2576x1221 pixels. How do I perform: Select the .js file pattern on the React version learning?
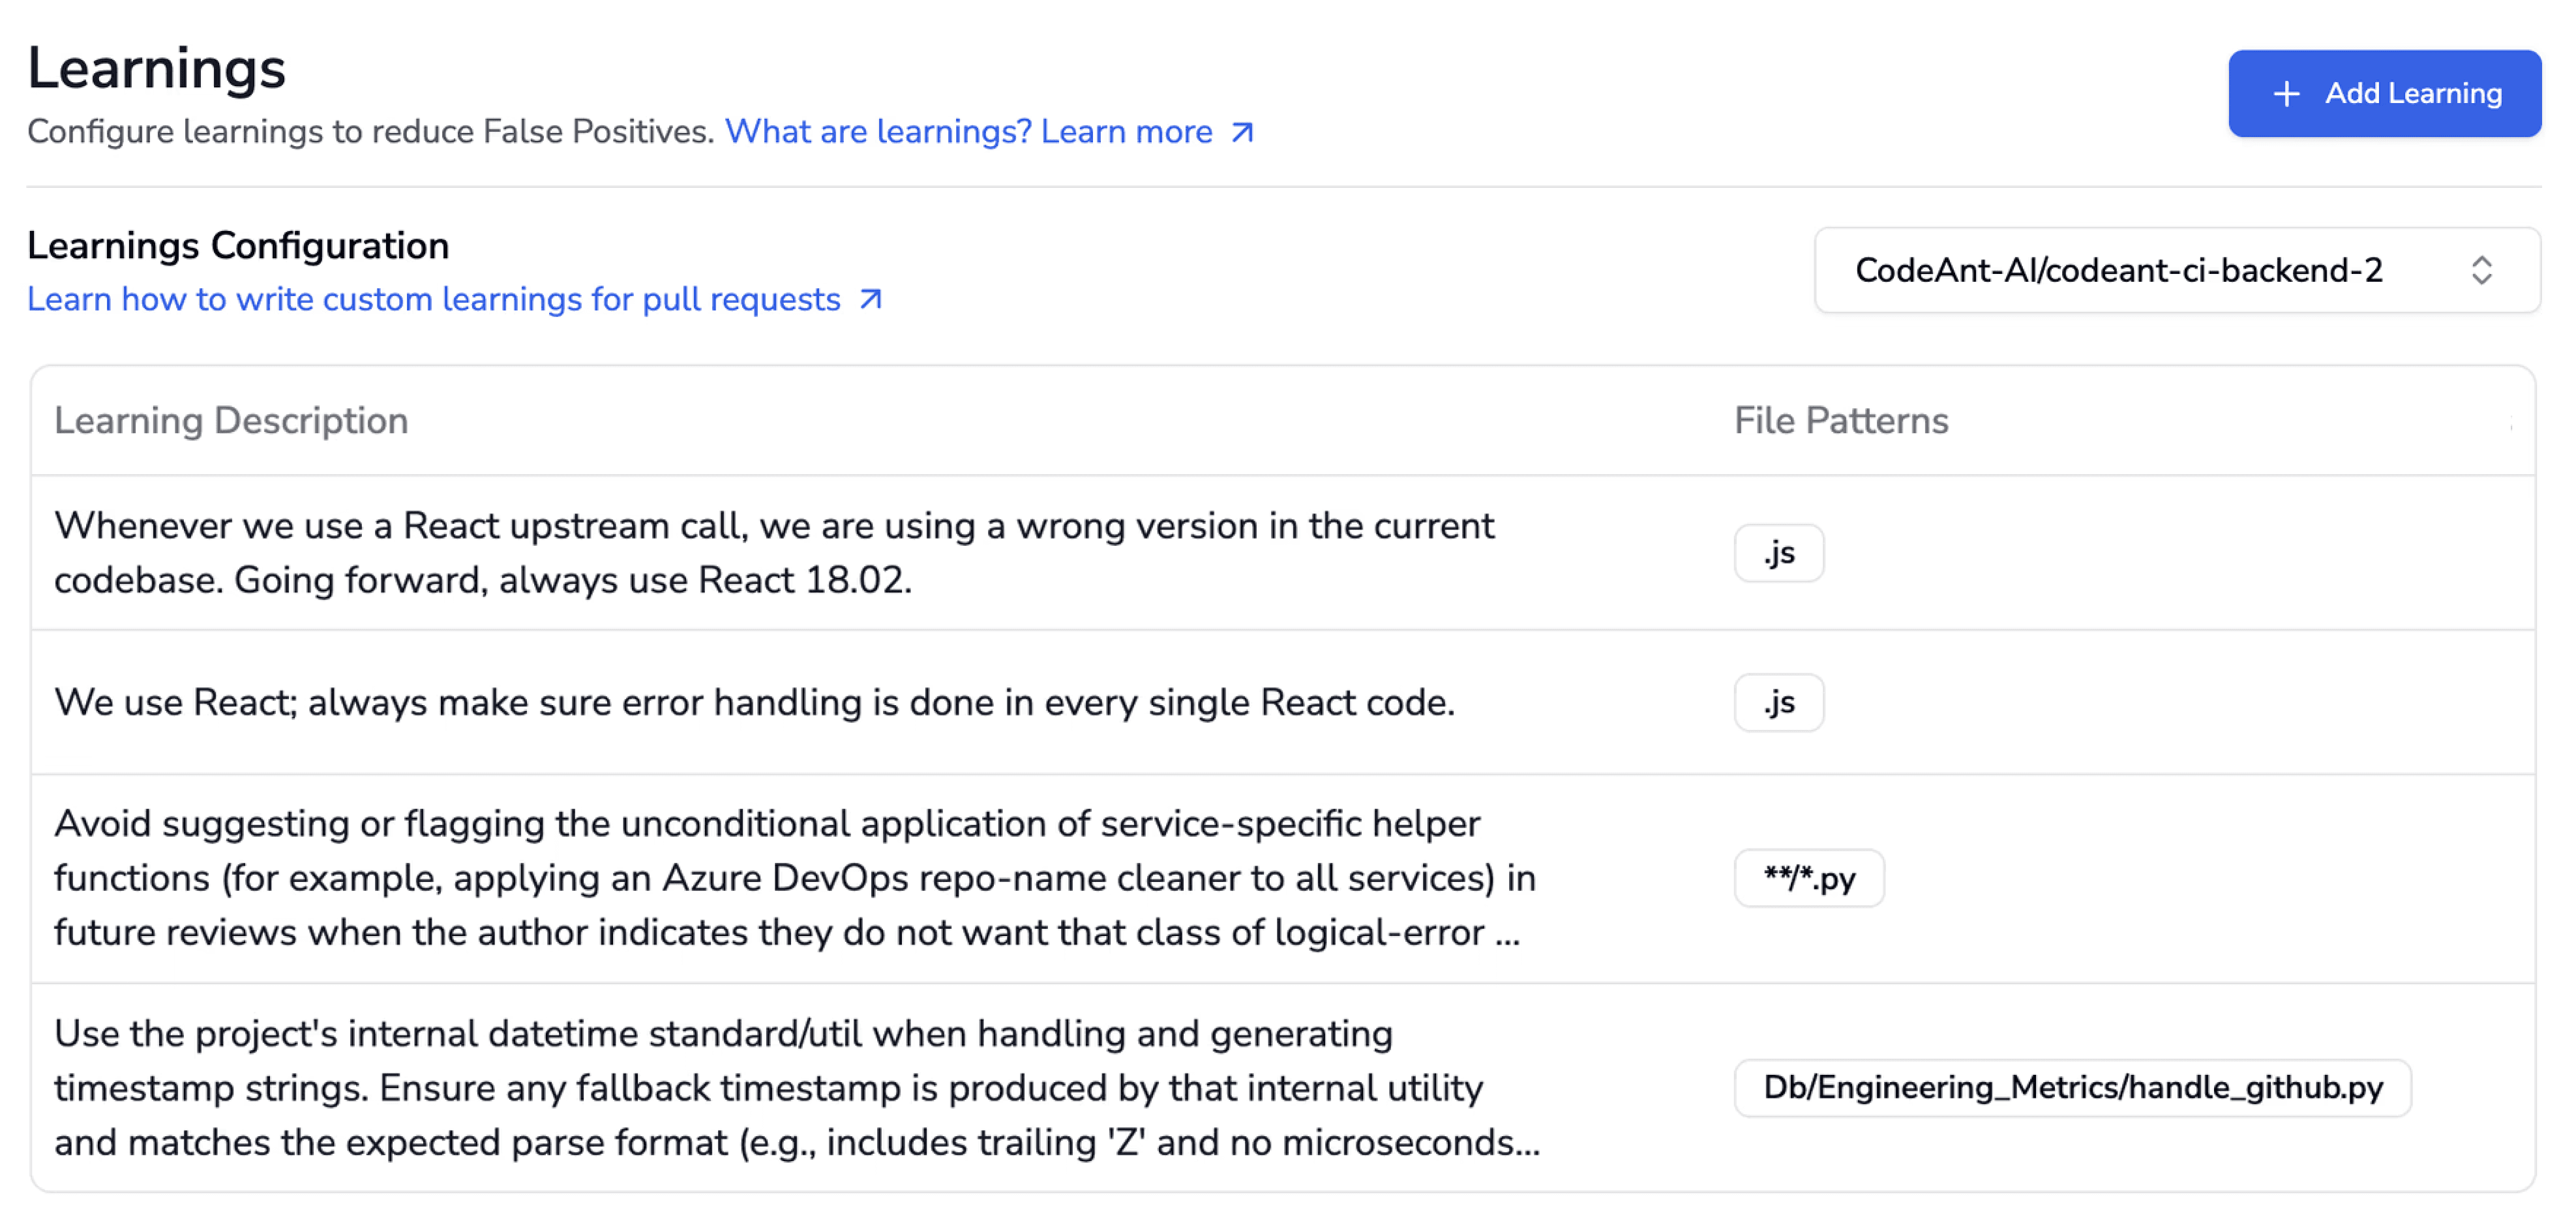(x=1779, y=552)
